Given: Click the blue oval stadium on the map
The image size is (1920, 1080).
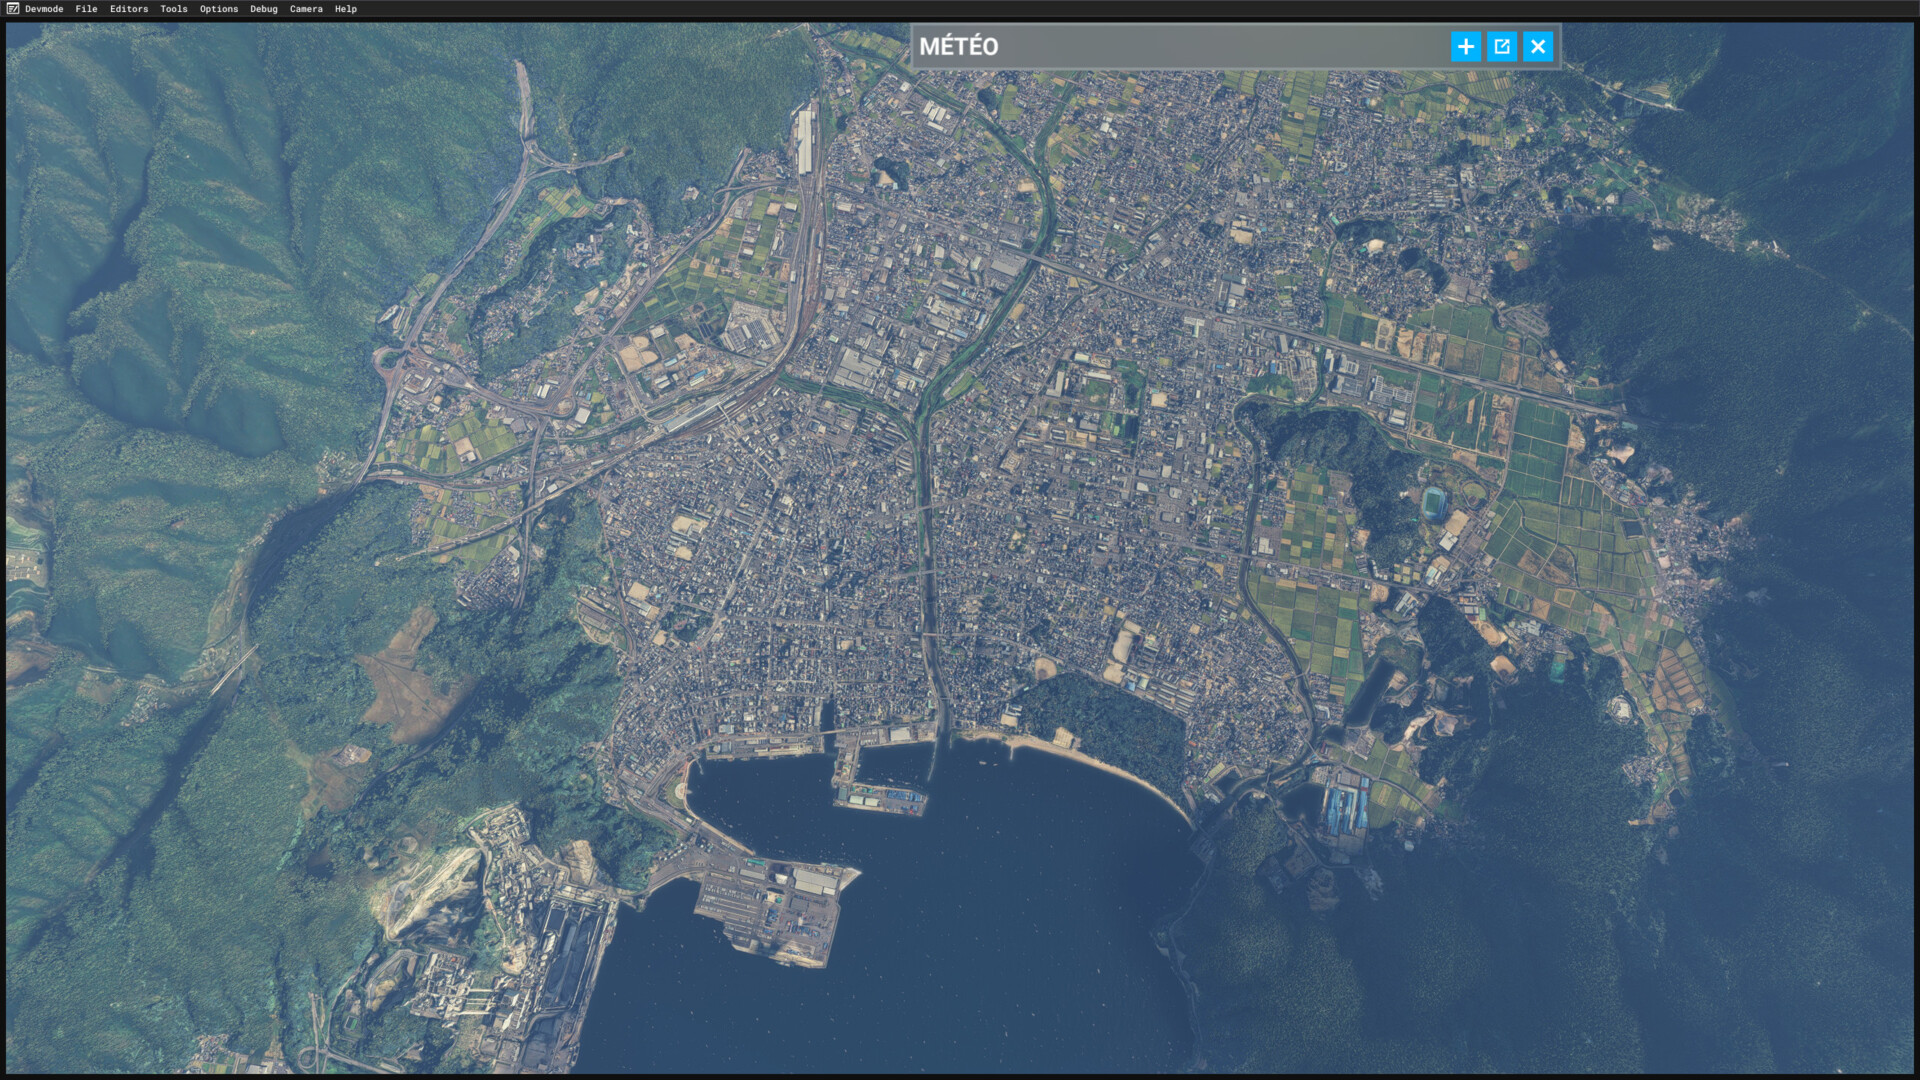Looking at the screenshot, I should pos(1434,501).
